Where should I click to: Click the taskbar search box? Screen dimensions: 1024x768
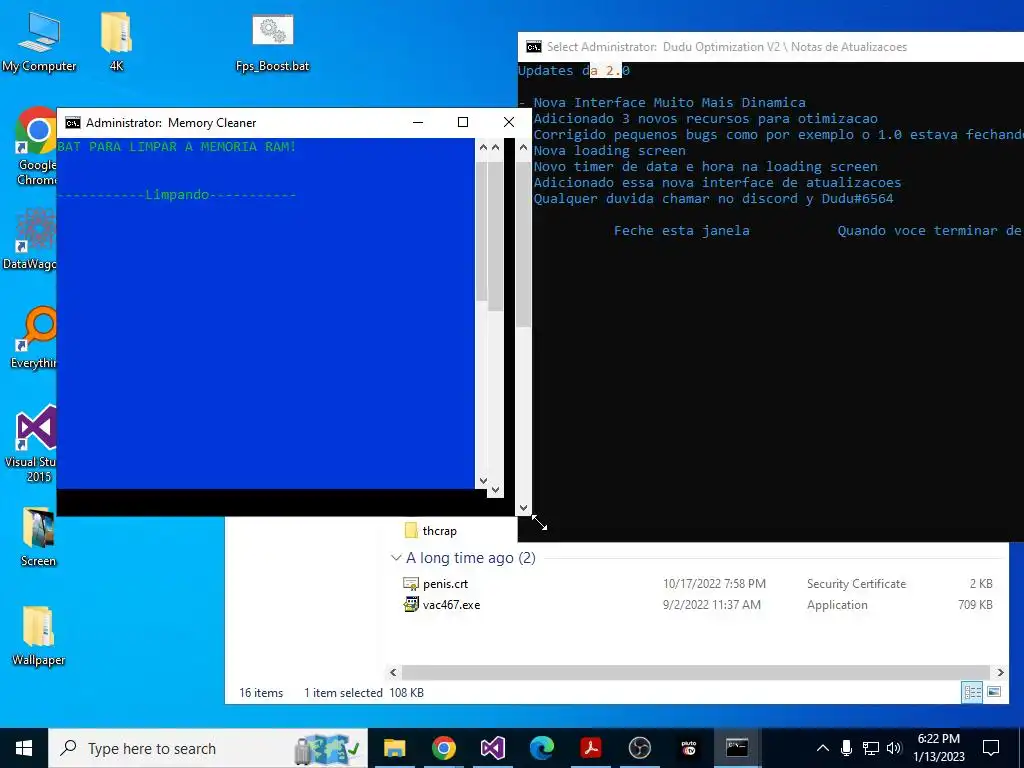[208, 748]
